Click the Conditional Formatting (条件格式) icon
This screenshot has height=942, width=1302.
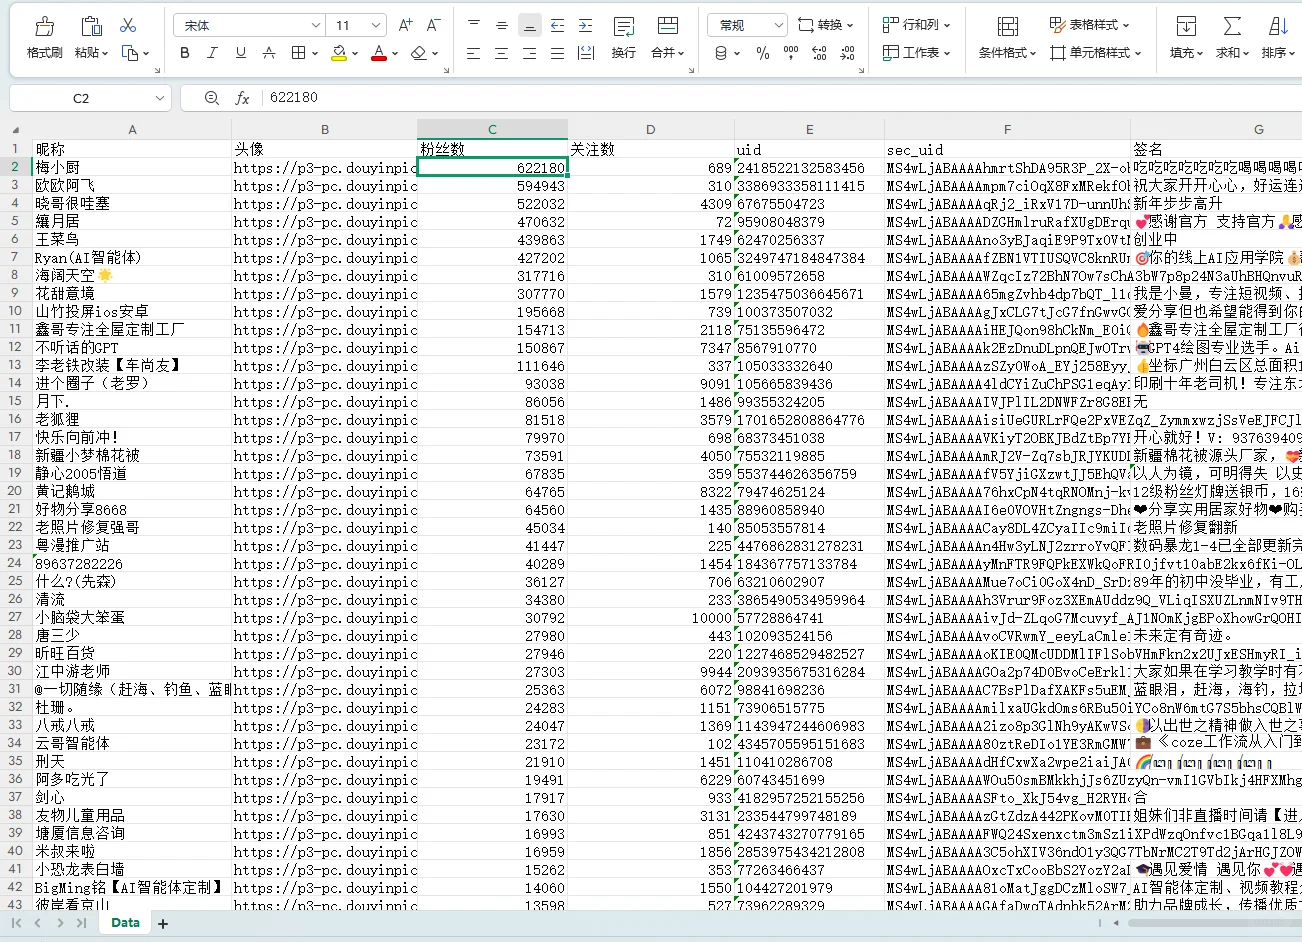click(1008, 27)
